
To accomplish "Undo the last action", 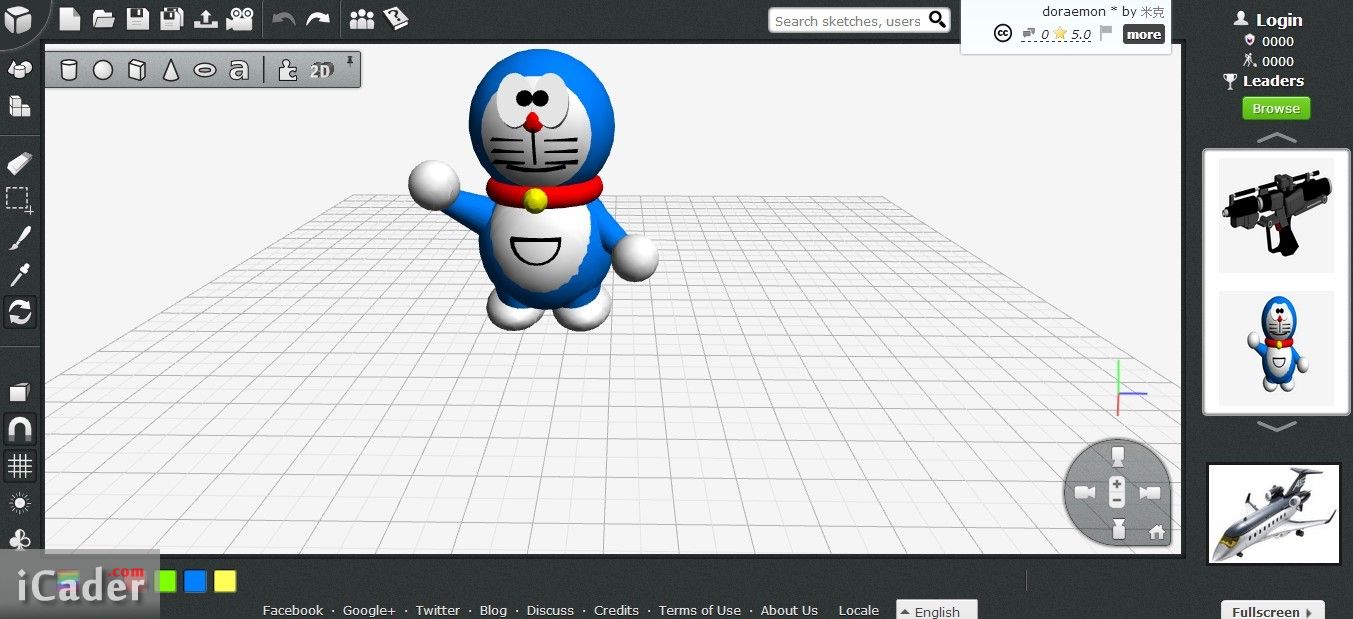I will (284, 19).
